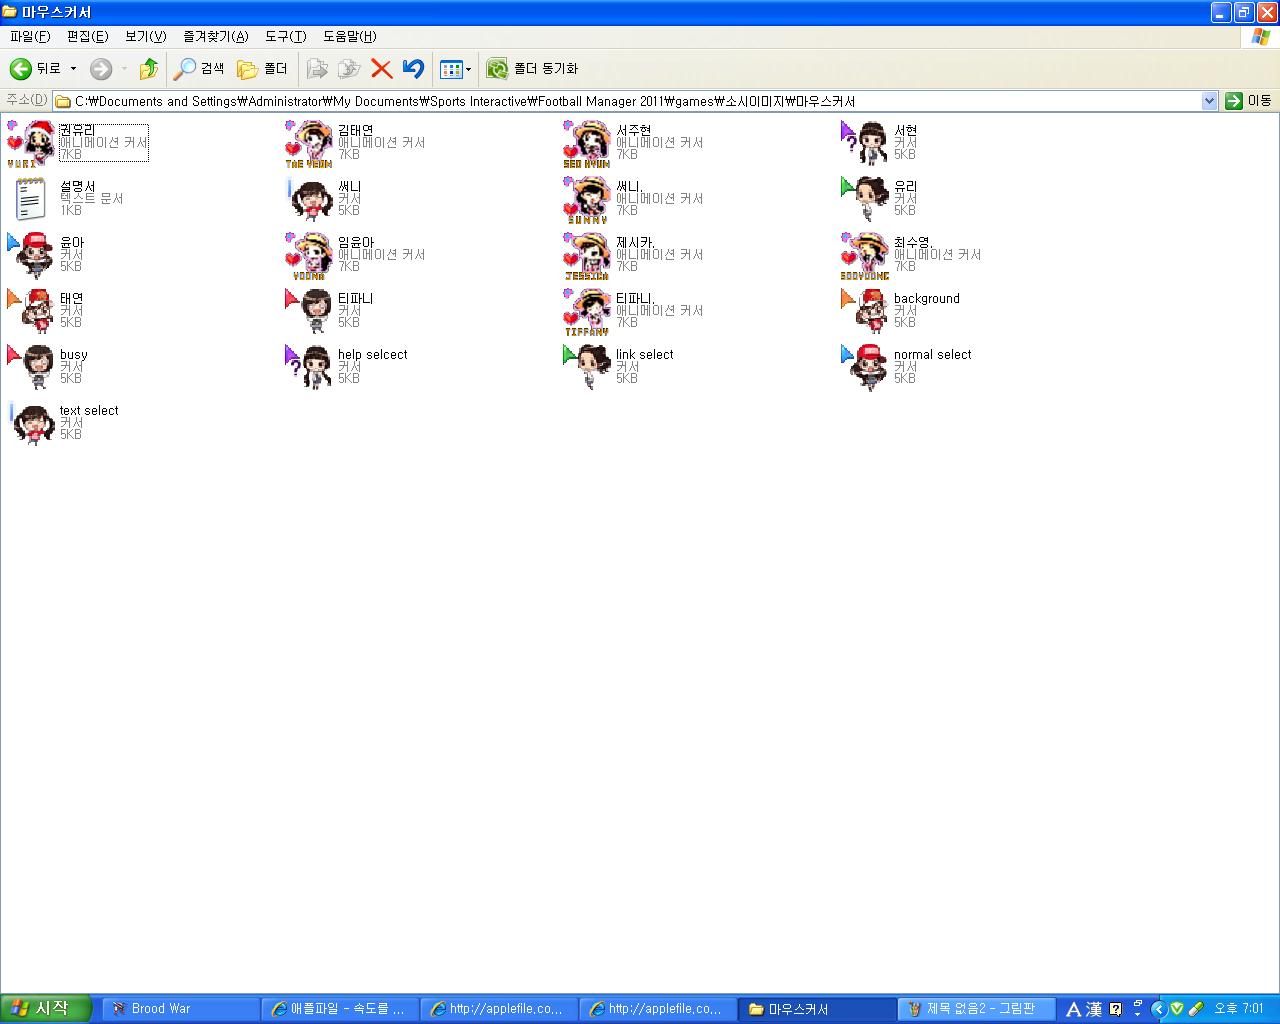1280x1024 pixels.
Task: Click the Folder Sync toolbar button
Action: (532, 69)
